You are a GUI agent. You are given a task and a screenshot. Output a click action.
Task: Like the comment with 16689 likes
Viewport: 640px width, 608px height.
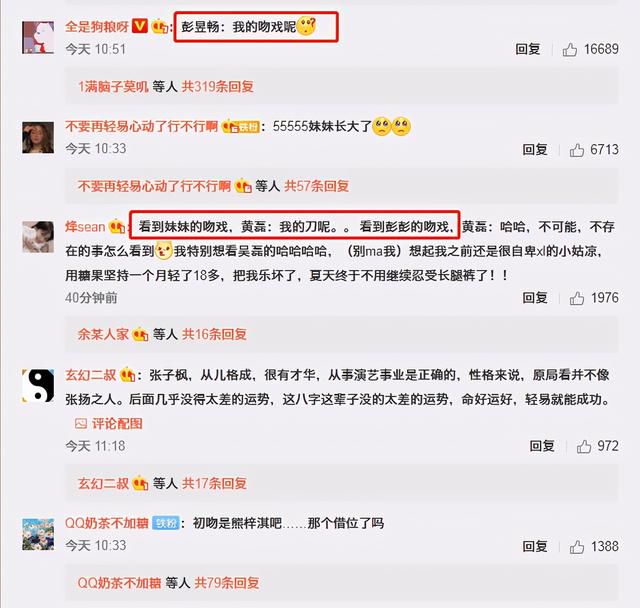[x=569, y=49]
